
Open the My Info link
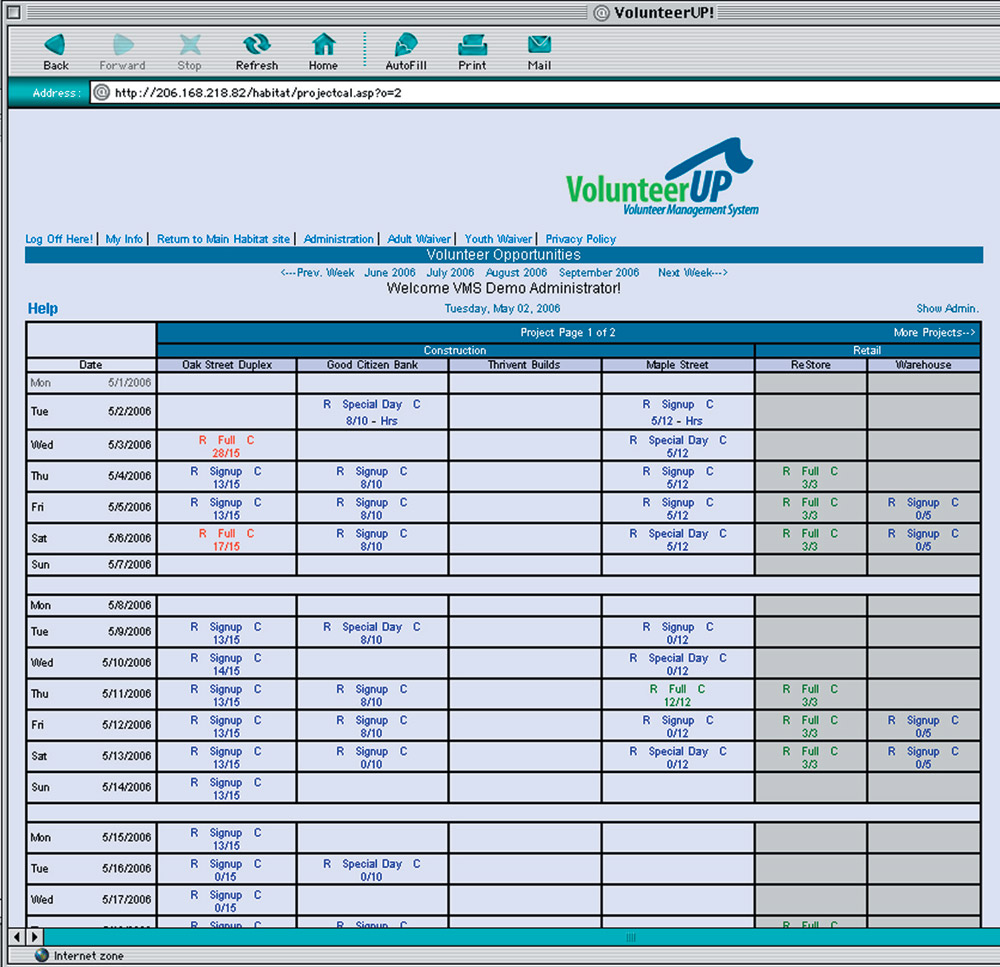click(x=124, y=239)
